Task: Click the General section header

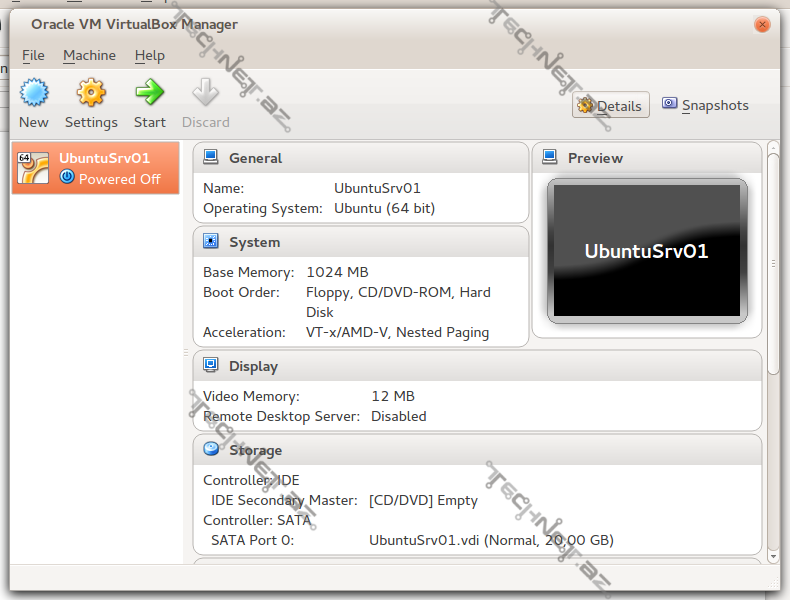Action: (361, 158)
